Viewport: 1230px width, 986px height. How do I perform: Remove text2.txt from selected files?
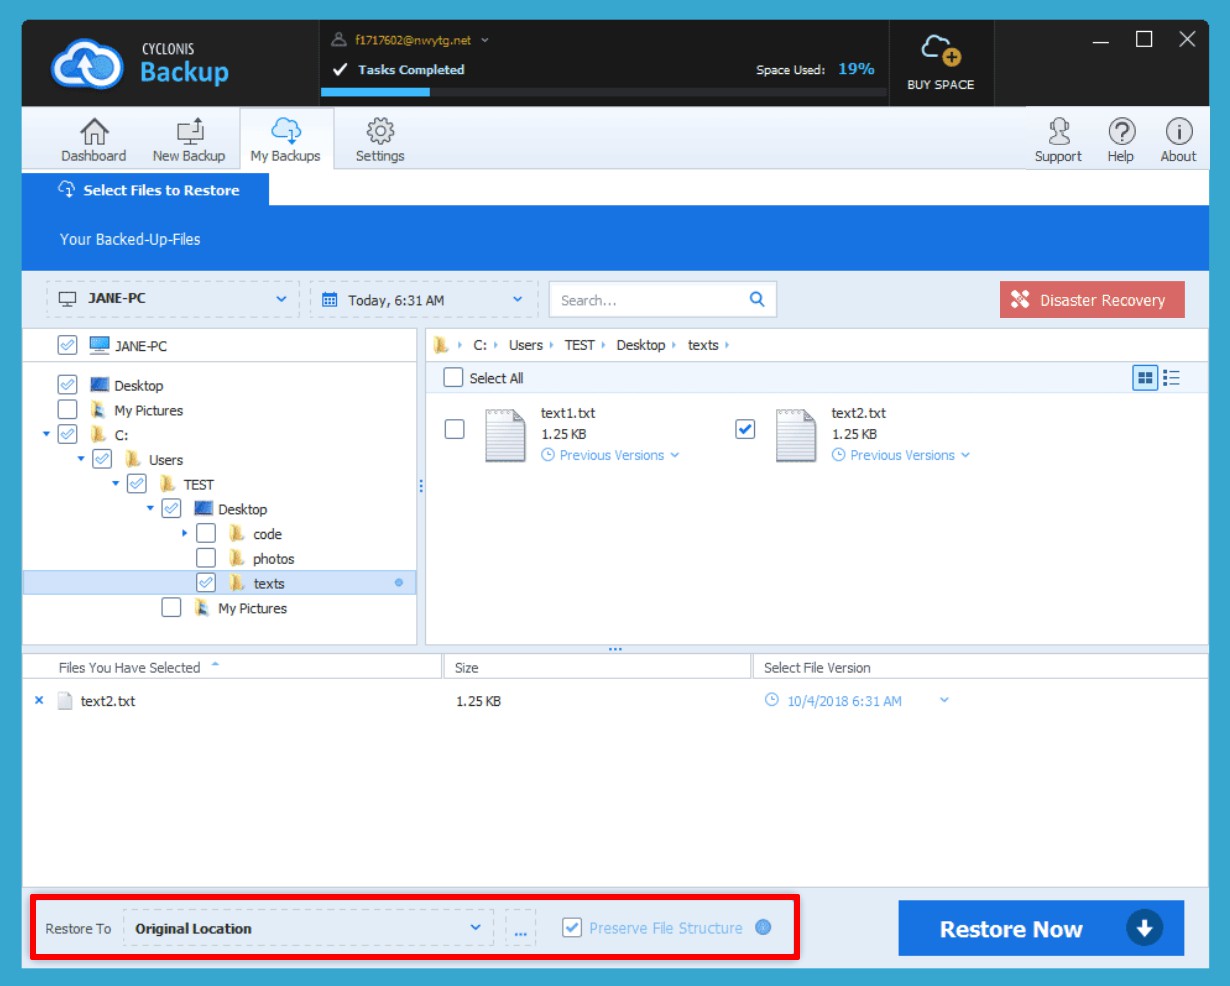tap(39, 701)
